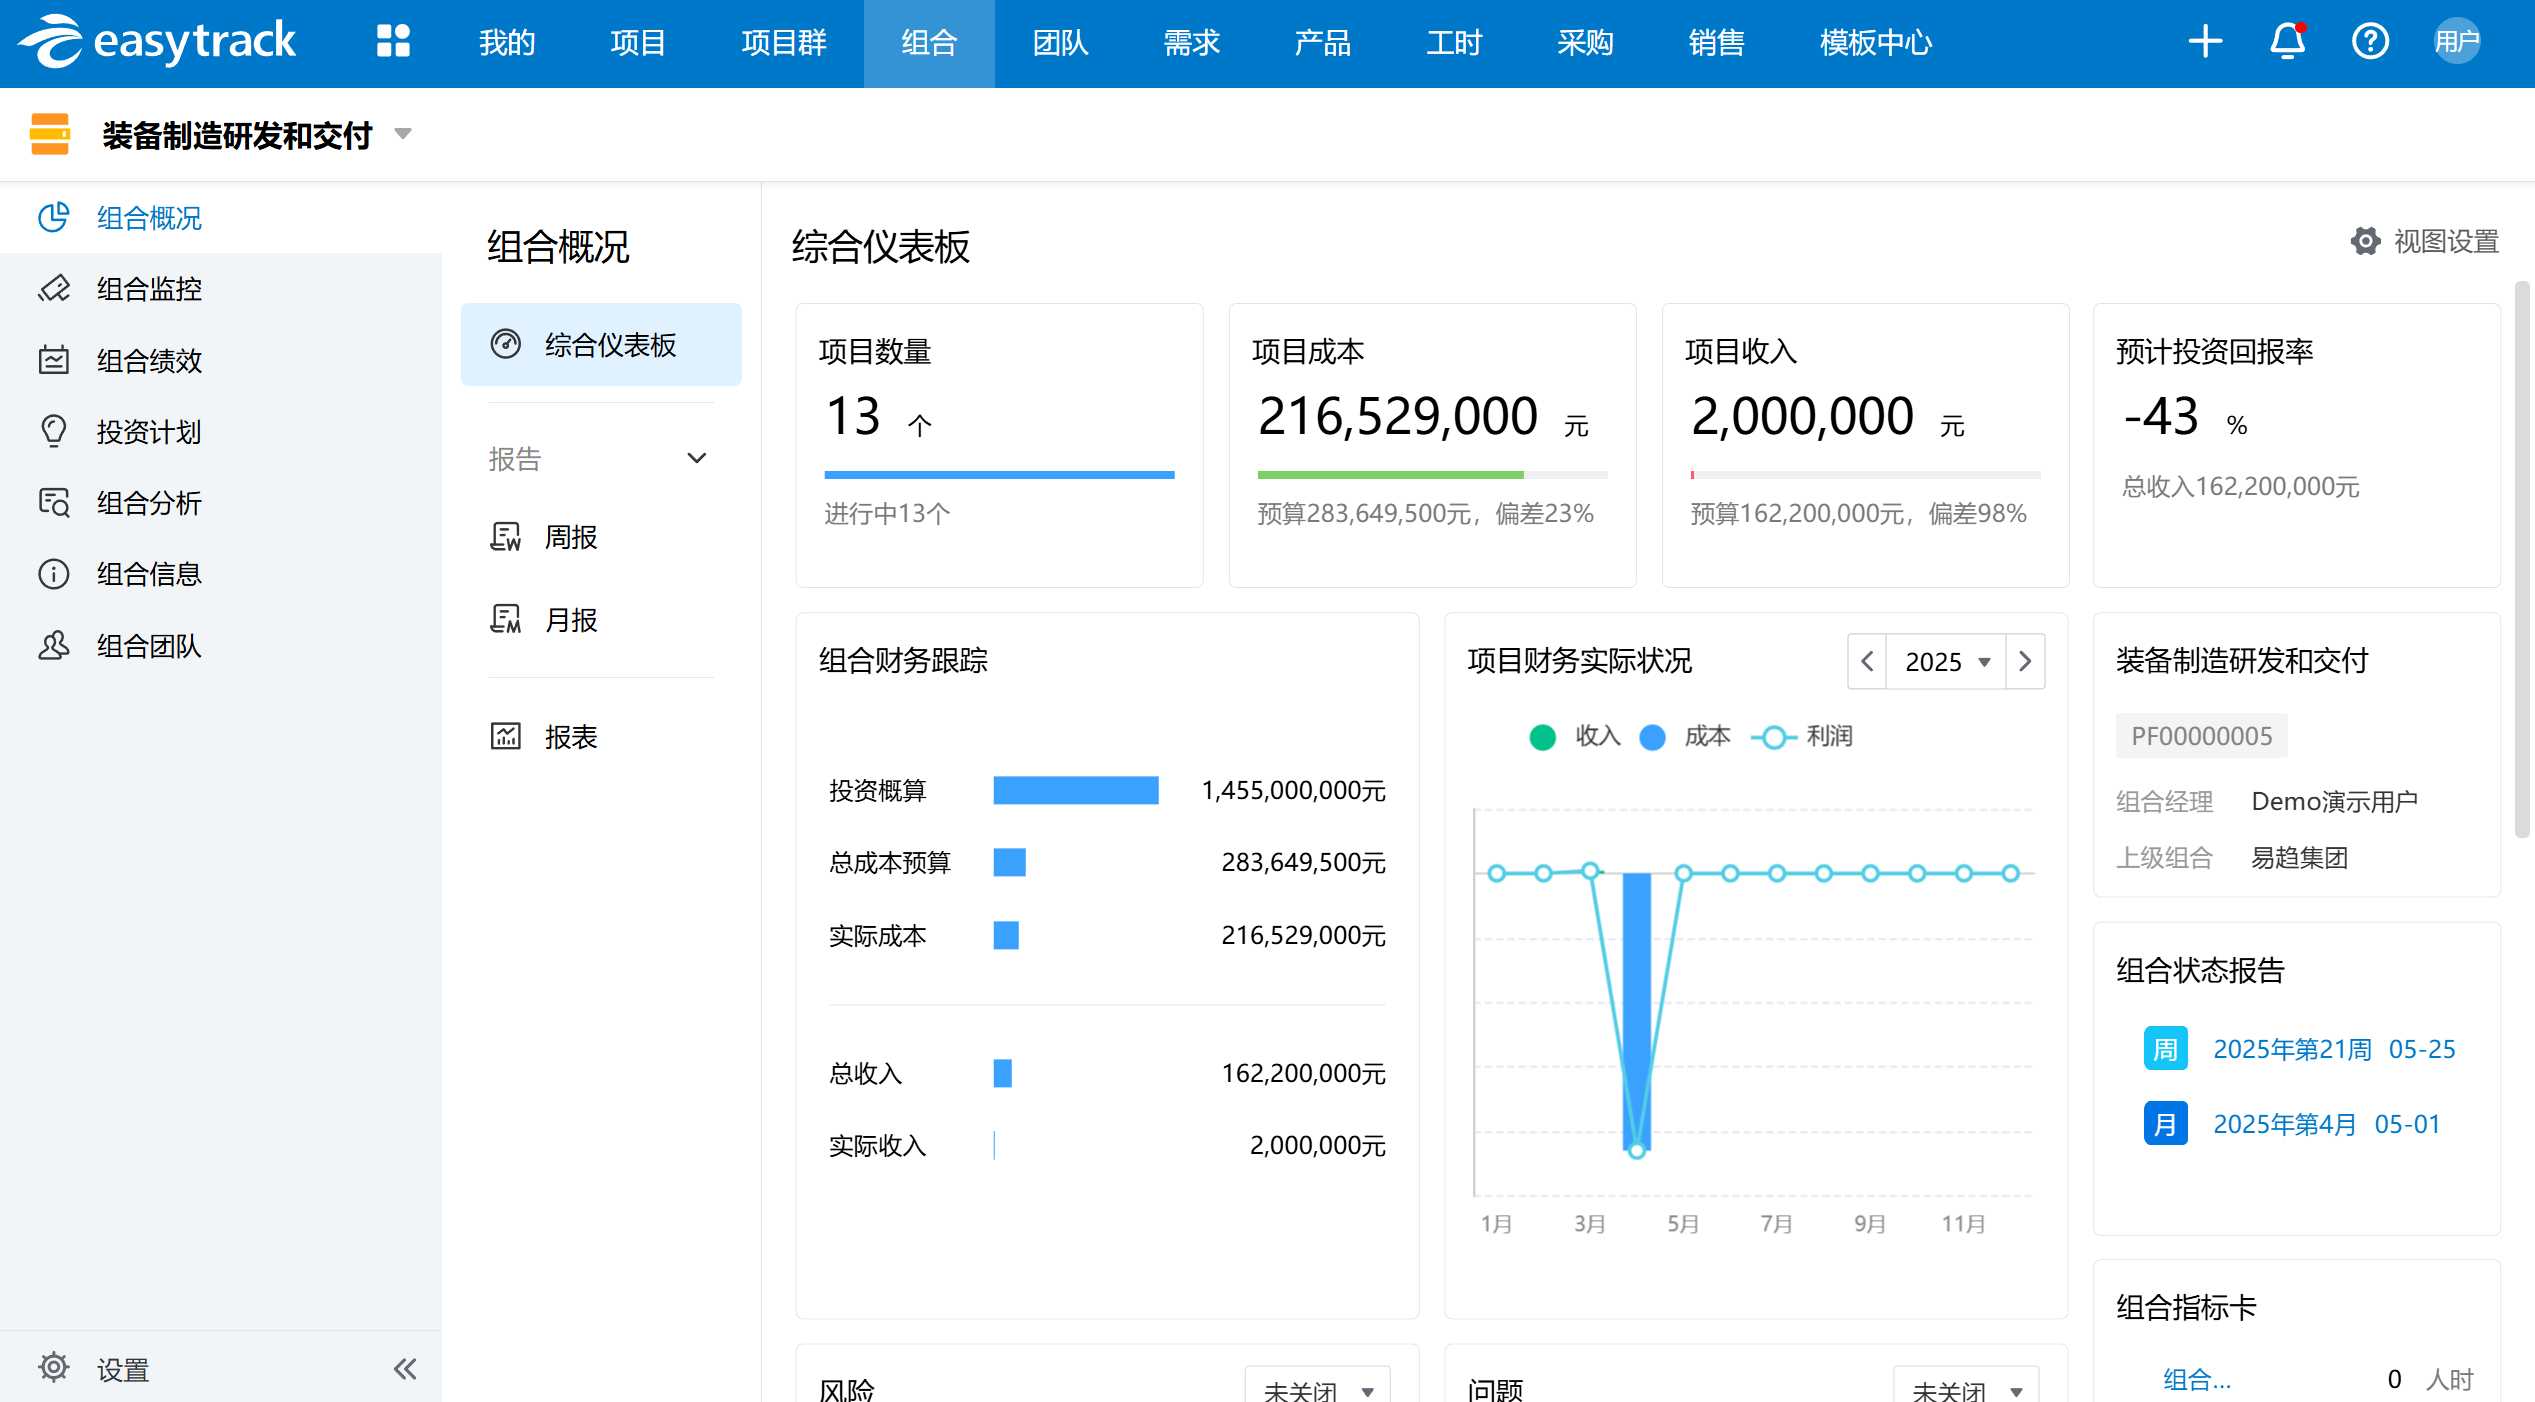Open the 周报 weekly report icon
The width and height of the screenshot is (2535, 1402).
[506, 537]
